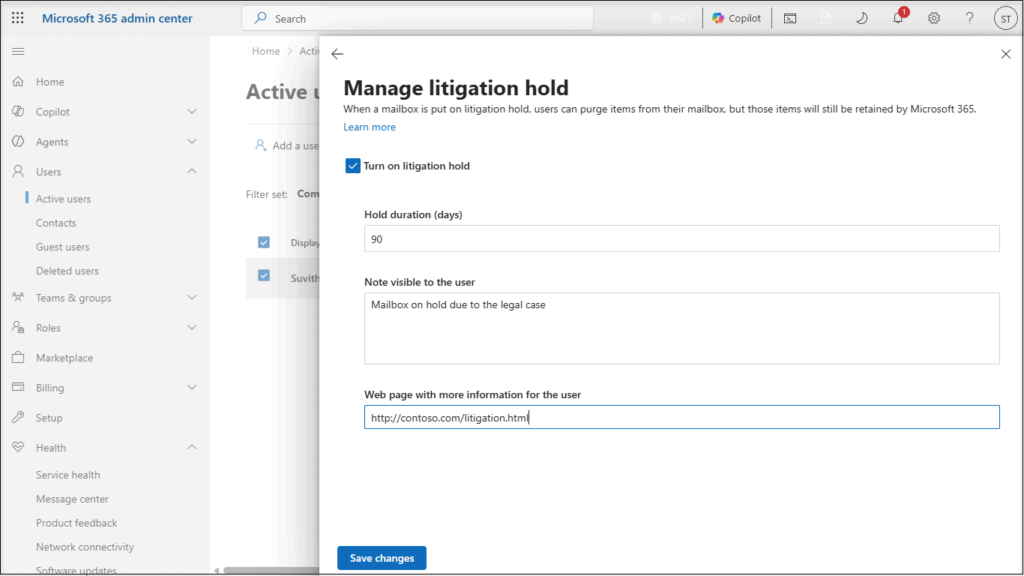Click the web page URL field
This screenshot has width=1024, height=576.
point(682,417)
